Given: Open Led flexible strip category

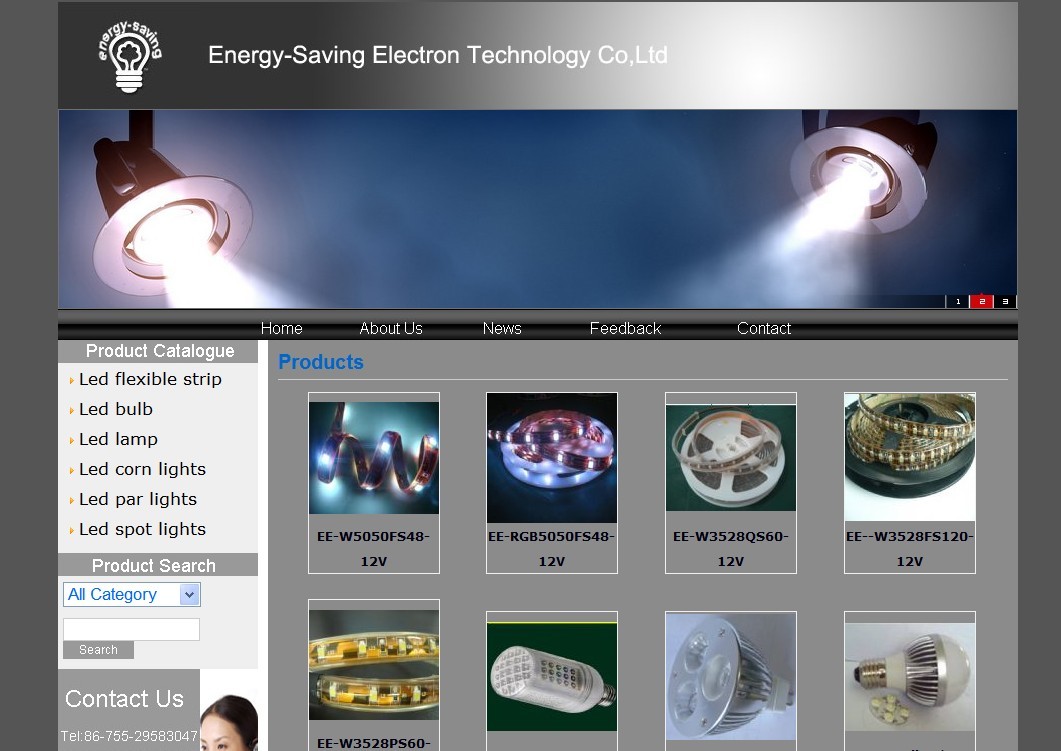Looking at the screenshot, I should click(x=150, y=379).
